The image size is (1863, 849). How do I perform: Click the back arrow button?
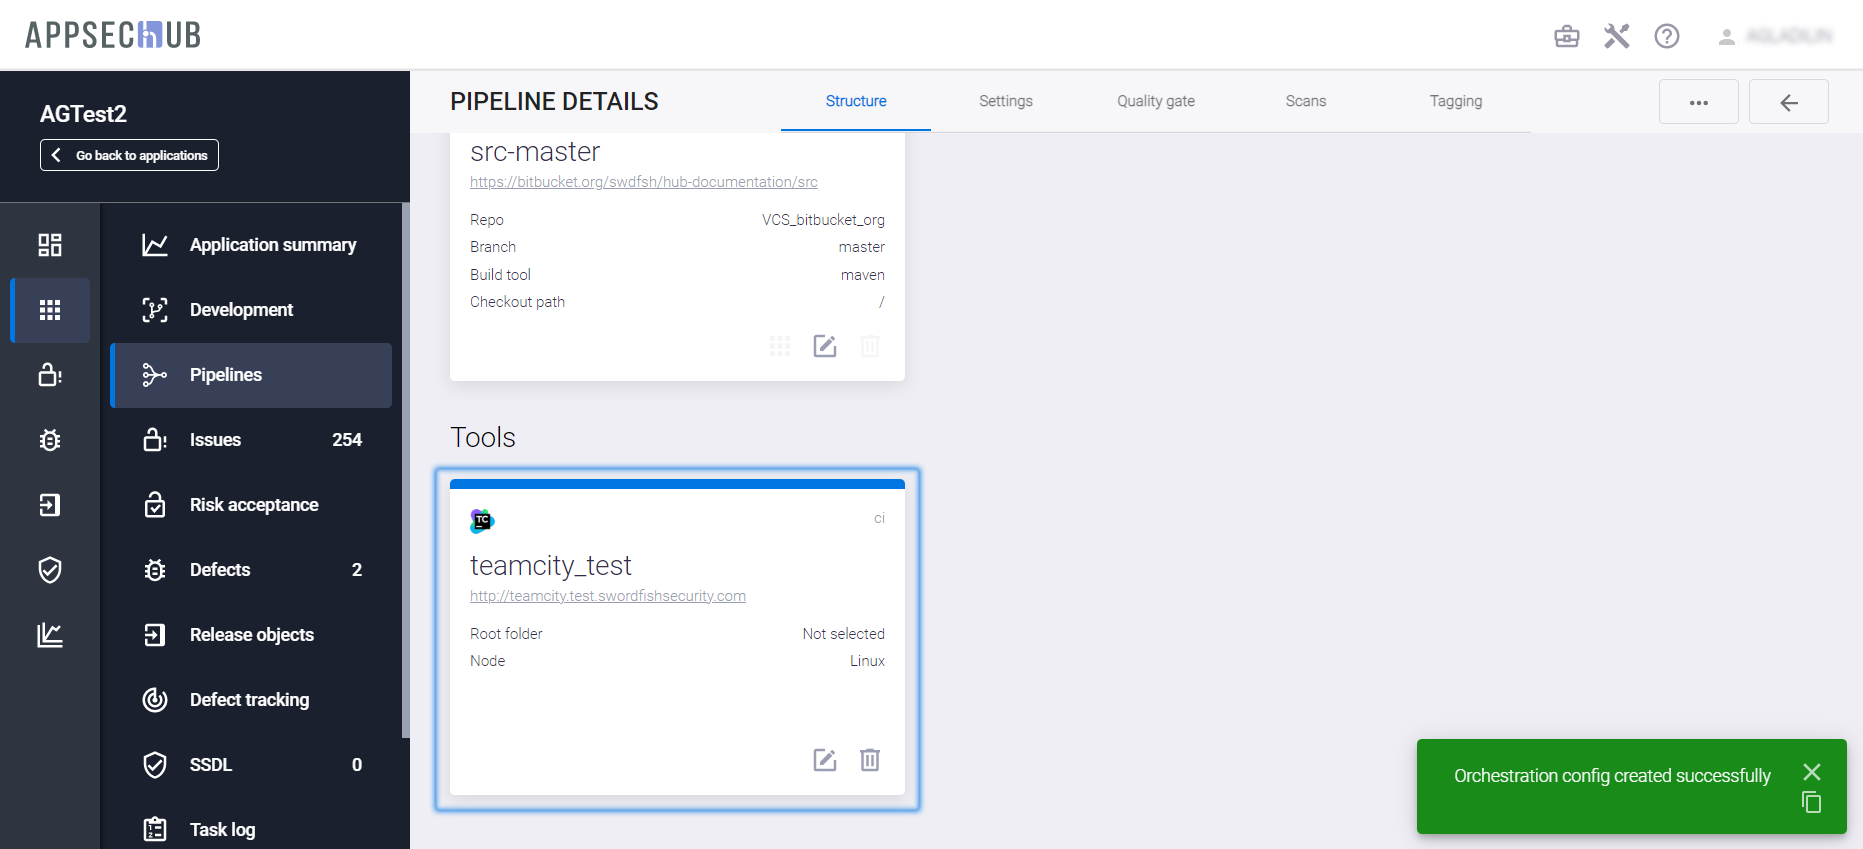pyautogui.click(x=1788, y=102)
